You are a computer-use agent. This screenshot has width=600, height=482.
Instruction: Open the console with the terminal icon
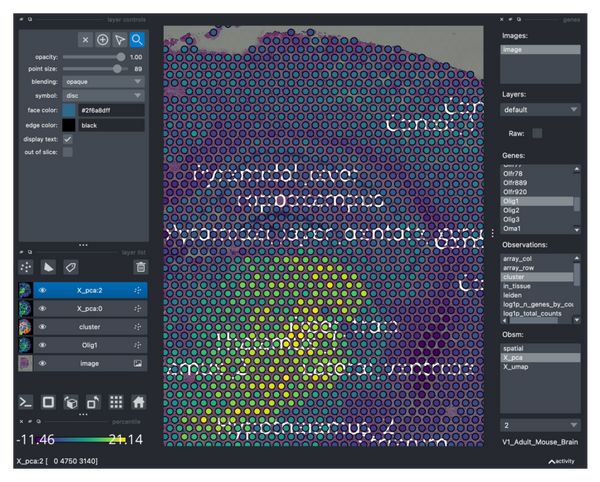pyautogui.click(x=26, y=401)
